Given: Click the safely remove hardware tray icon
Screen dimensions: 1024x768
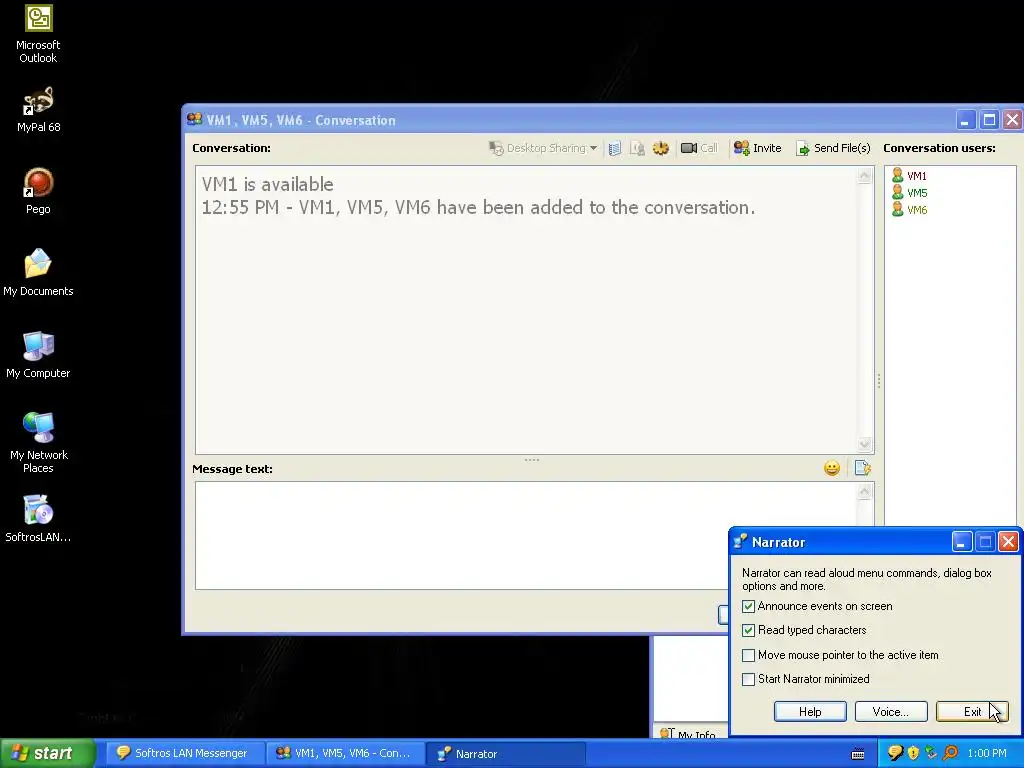Looking at the screenshot, I should (x=931, y=754).
